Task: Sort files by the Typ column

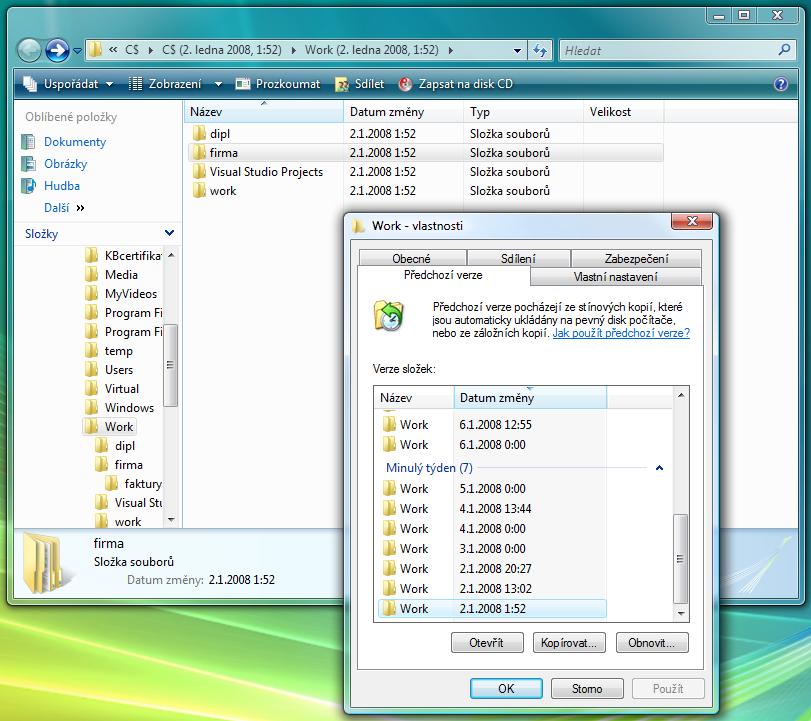Action: [523, 112]
